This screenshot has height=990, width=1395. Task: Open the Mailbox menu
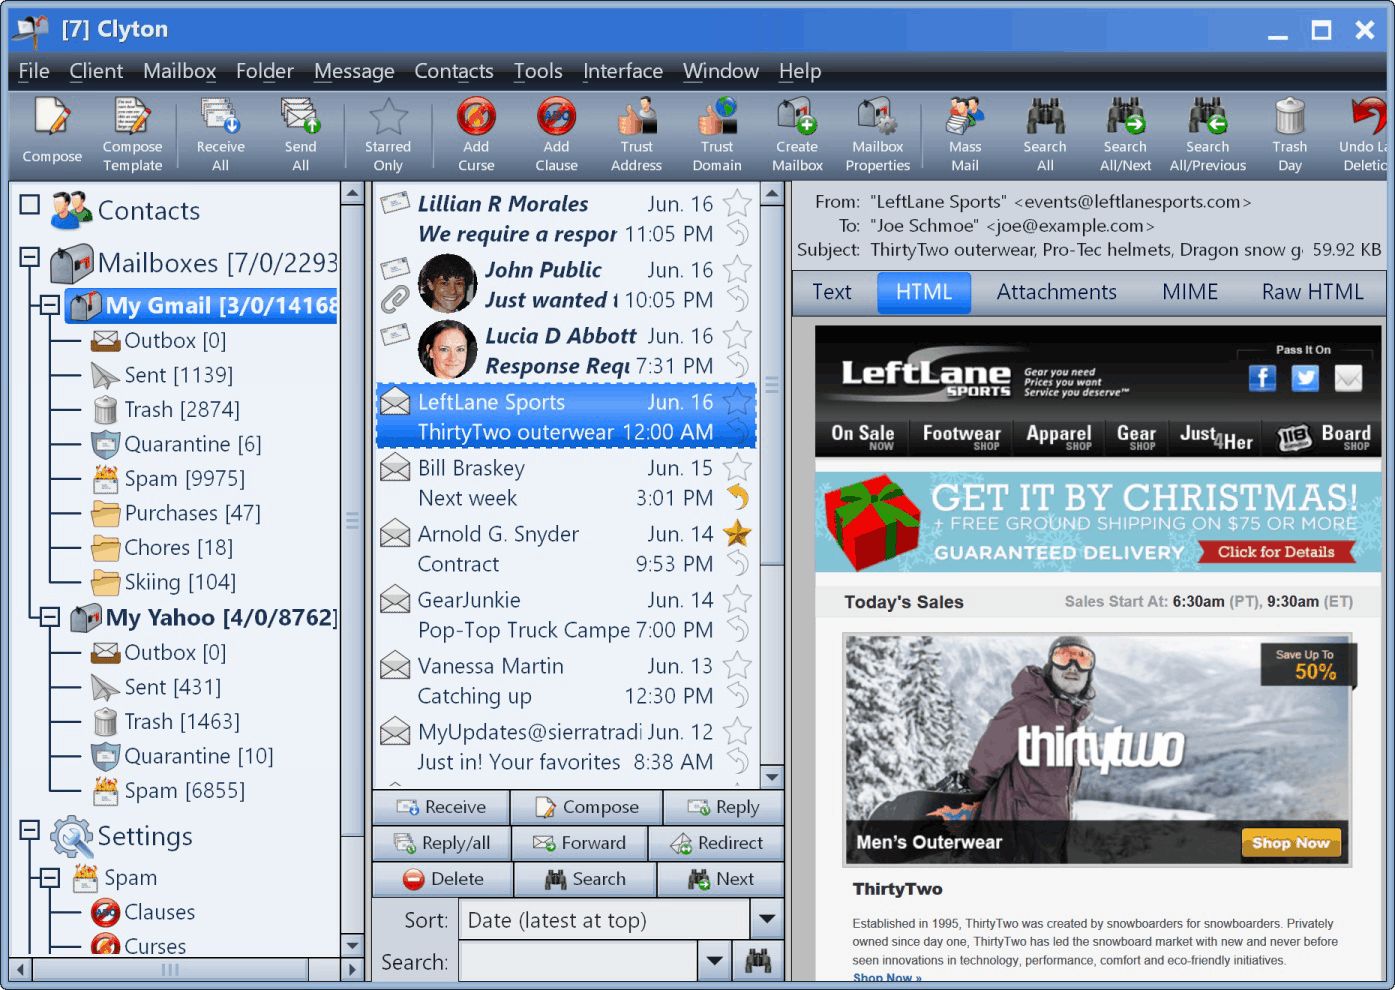[x=180, y=71]
